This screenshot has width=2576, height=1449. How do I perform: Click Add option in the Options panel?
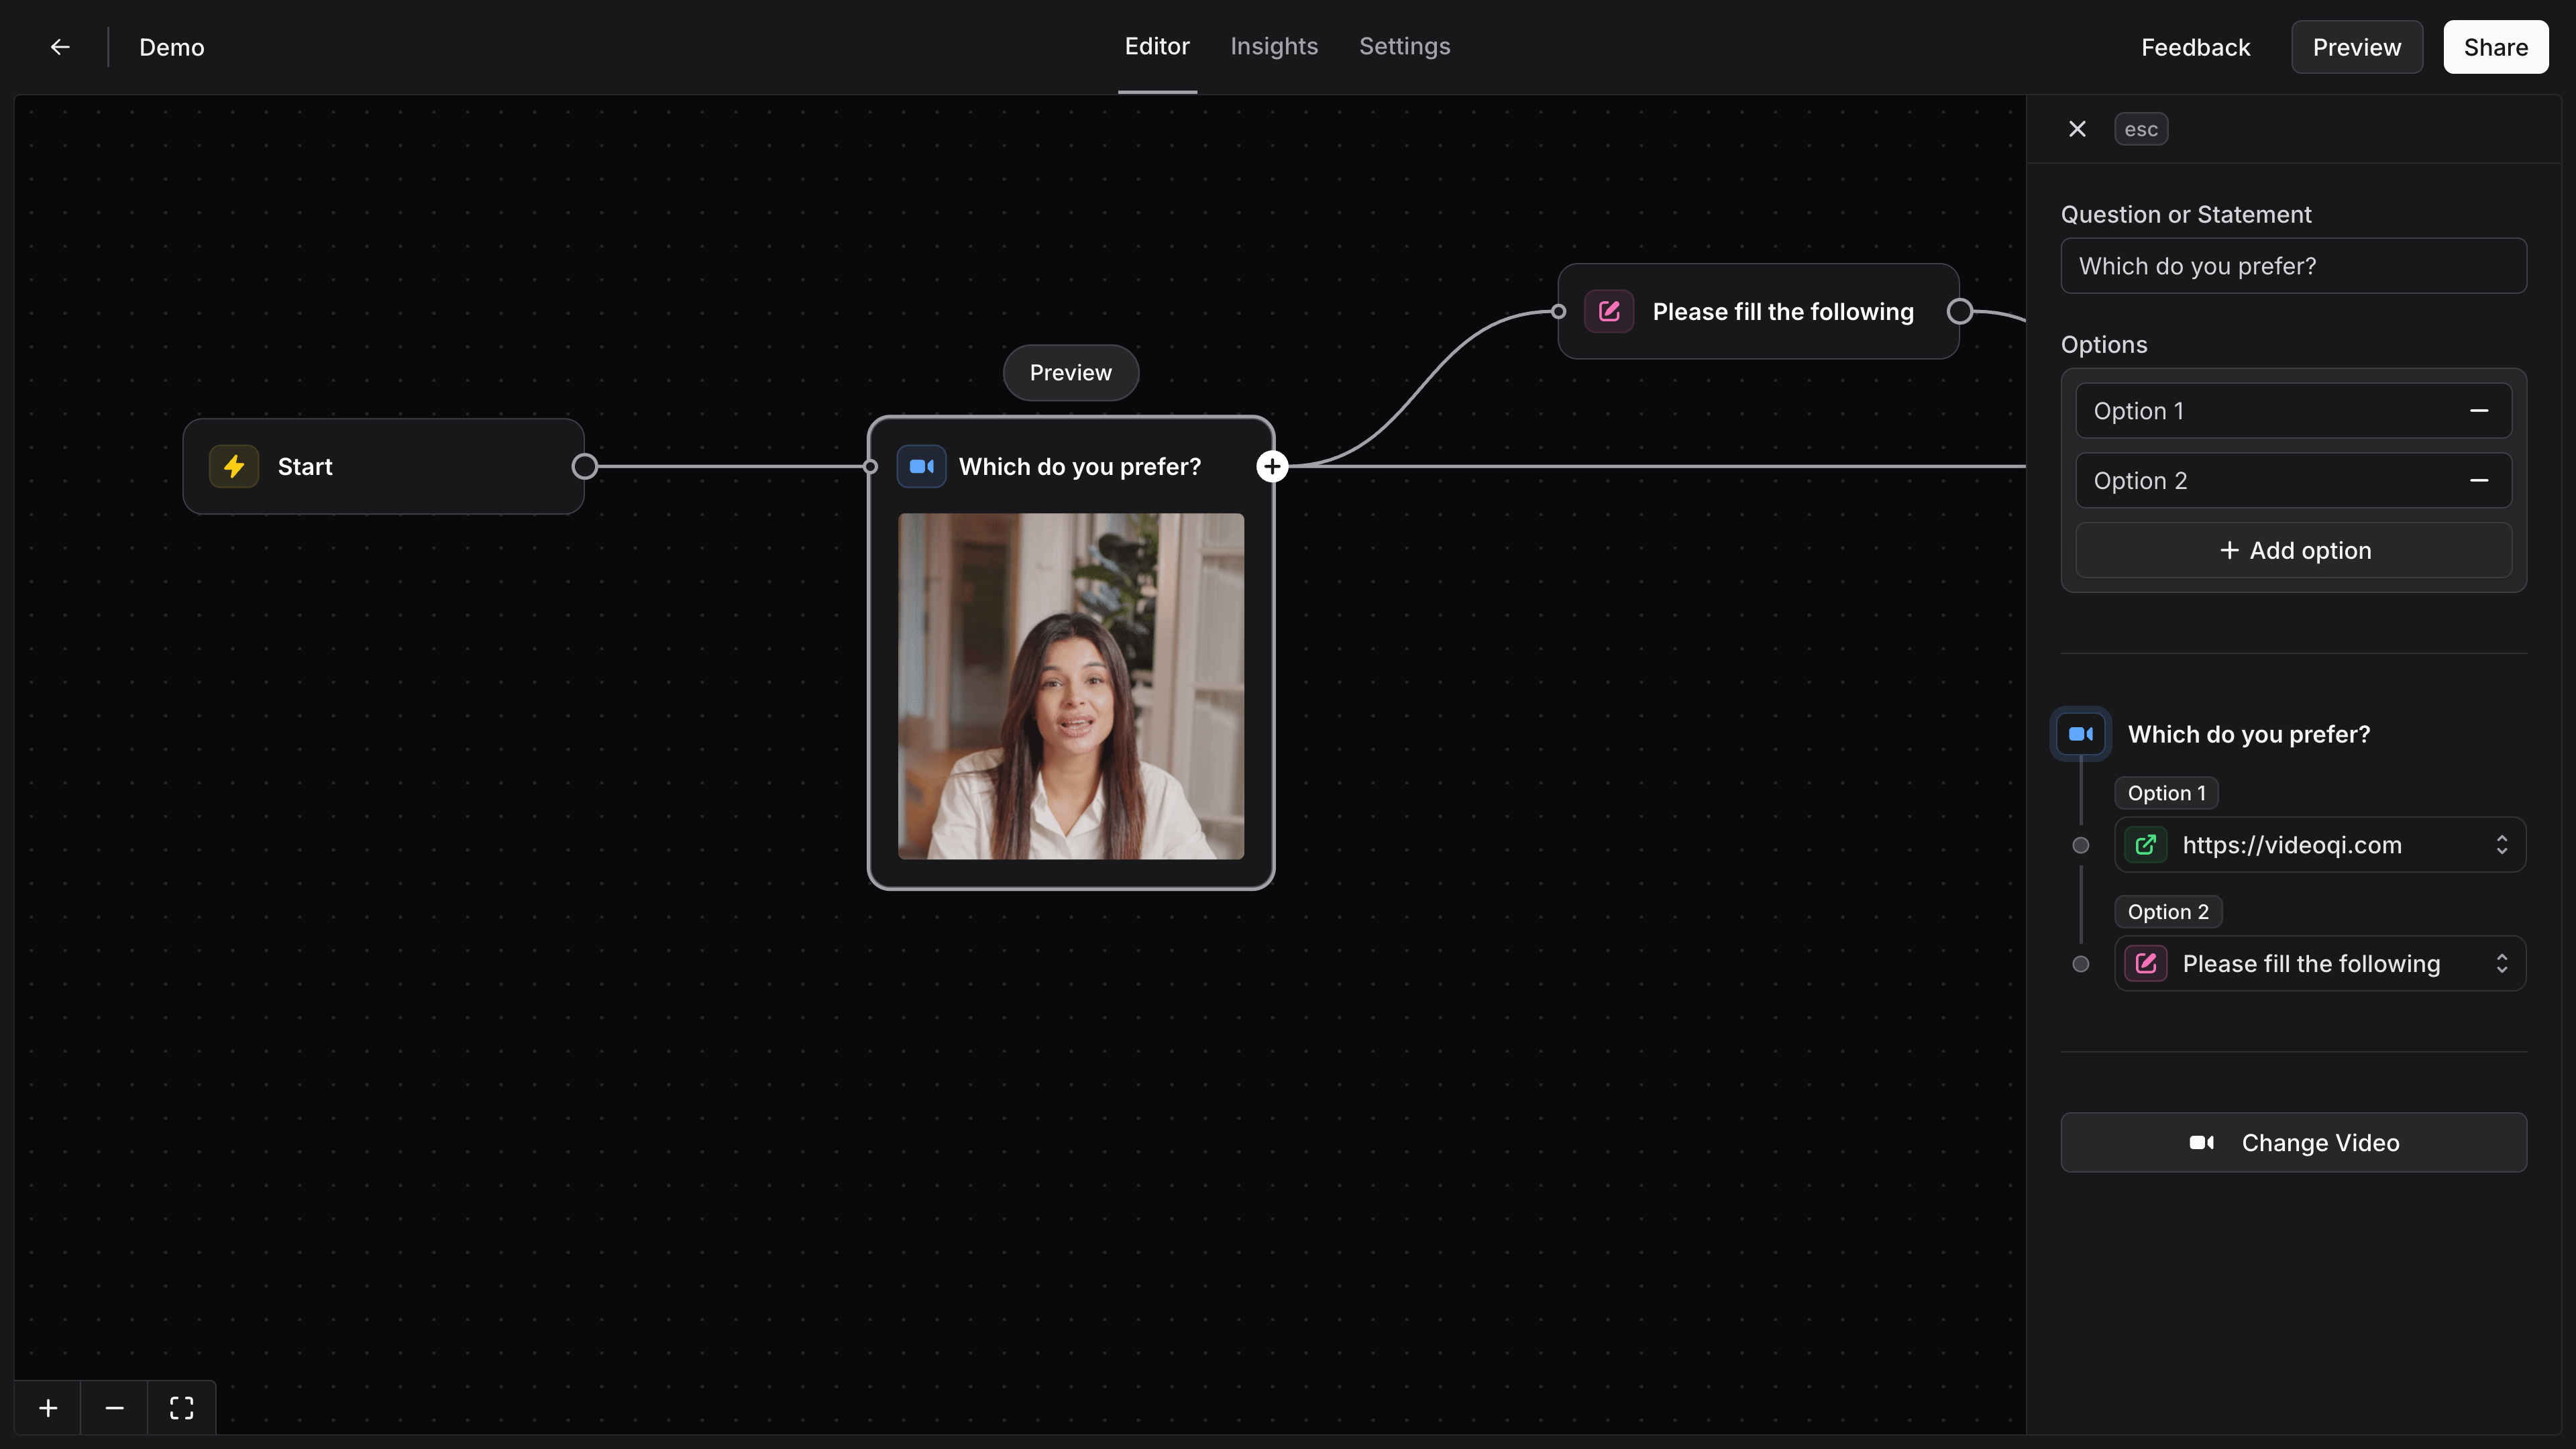(x=2293, y=550)
